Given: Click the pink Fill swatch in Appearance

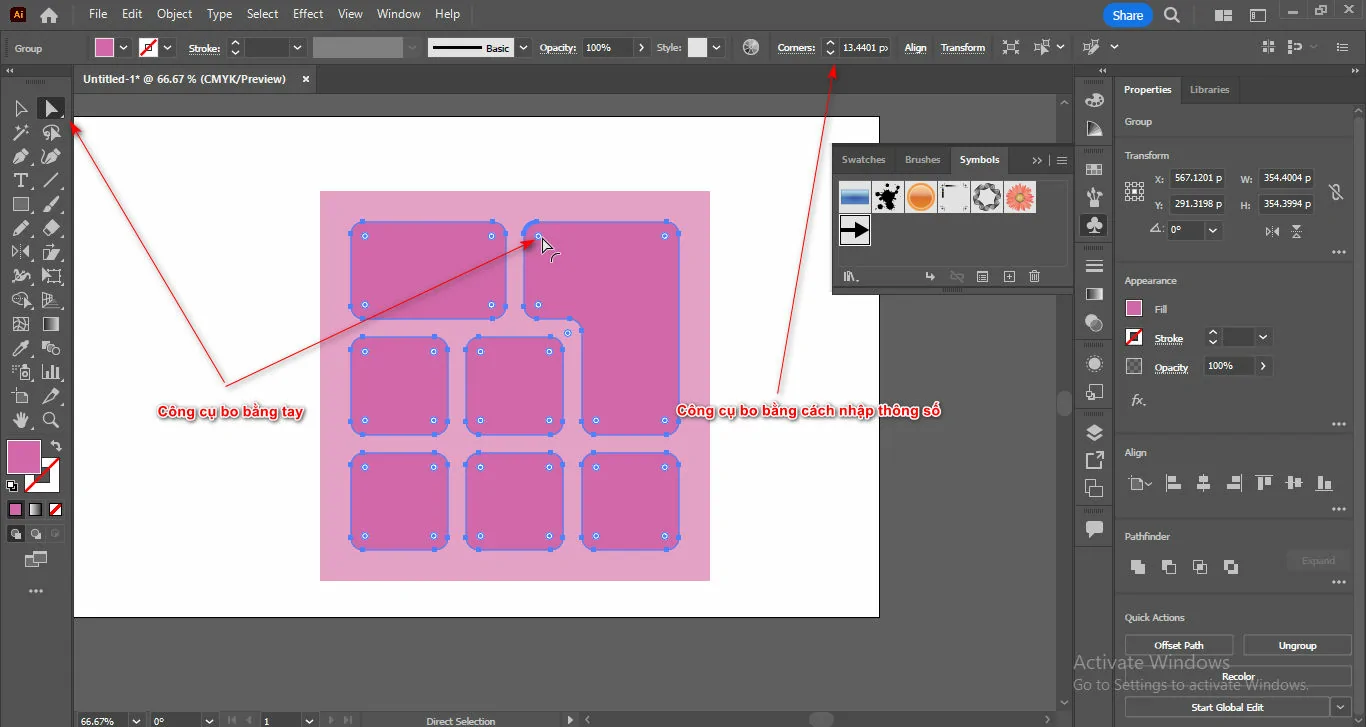Looking at the screenshot, I should tap(1136, 308).
